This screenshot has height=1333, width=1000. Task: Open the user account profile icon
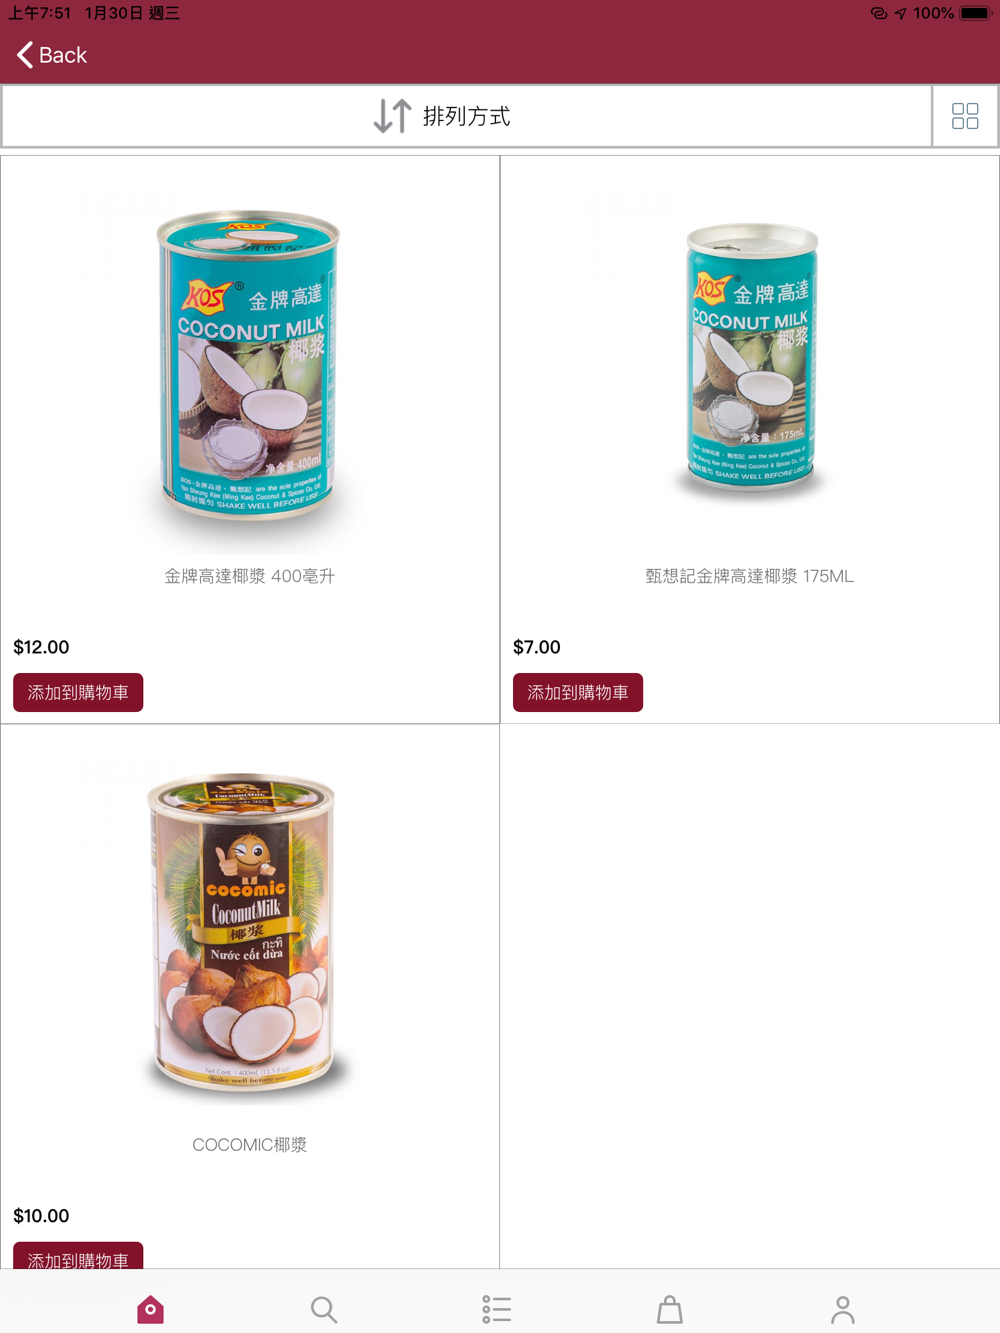tap(843, 1309)
